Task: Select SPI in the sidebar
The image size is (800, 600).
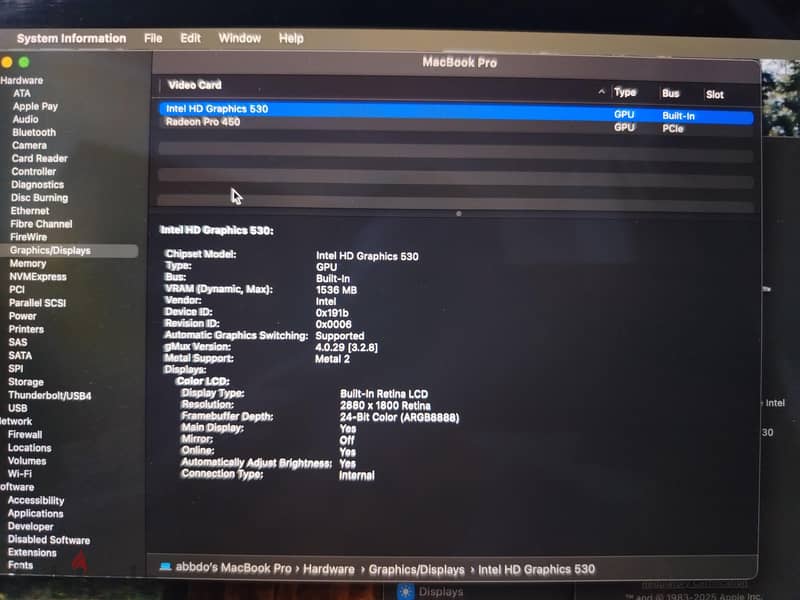Action: (x=16, y=368)
